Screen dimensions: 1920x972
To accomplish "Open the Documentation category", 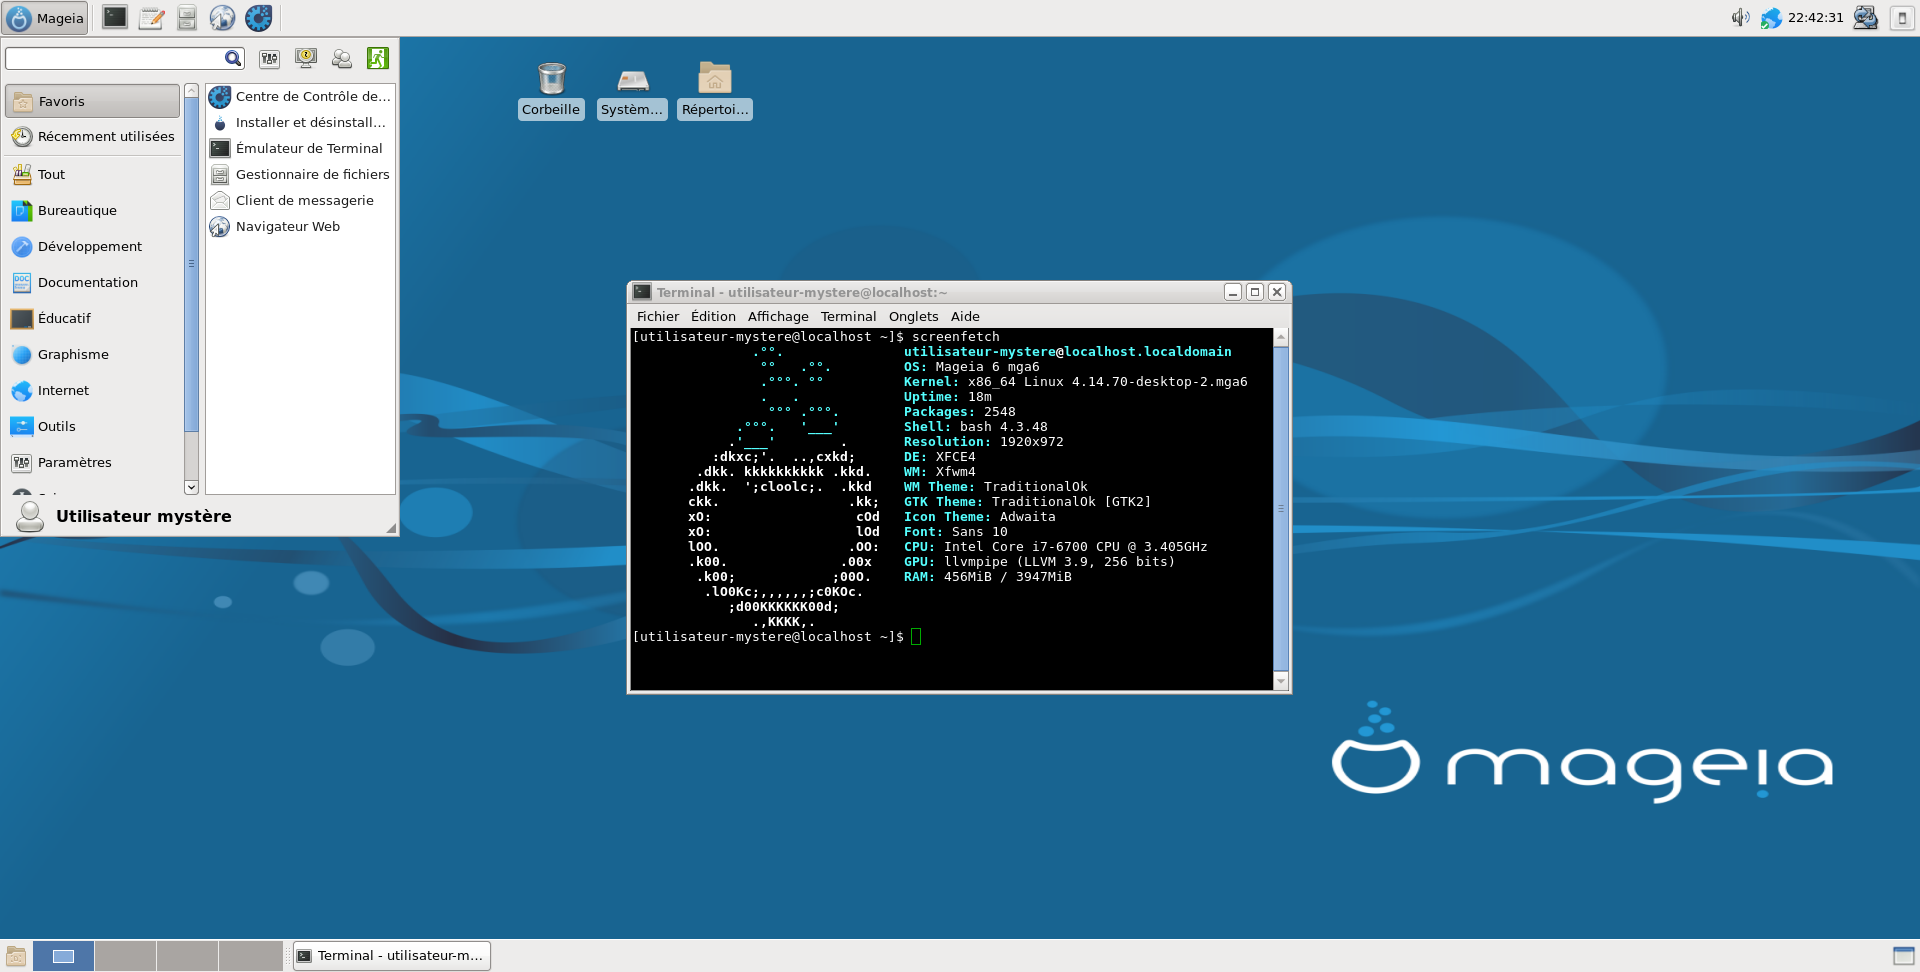I will tap(92, 283).
